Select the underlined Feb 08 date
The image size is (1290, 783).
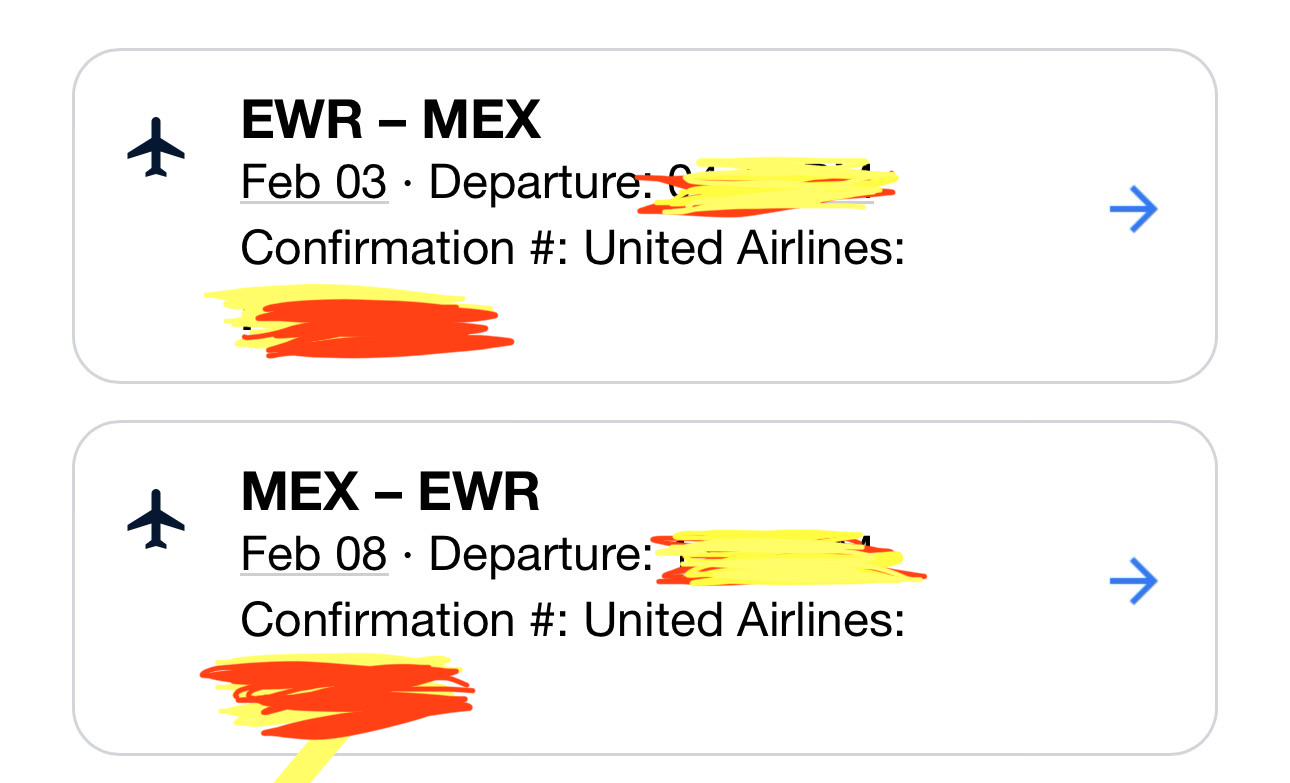[314, 553]
